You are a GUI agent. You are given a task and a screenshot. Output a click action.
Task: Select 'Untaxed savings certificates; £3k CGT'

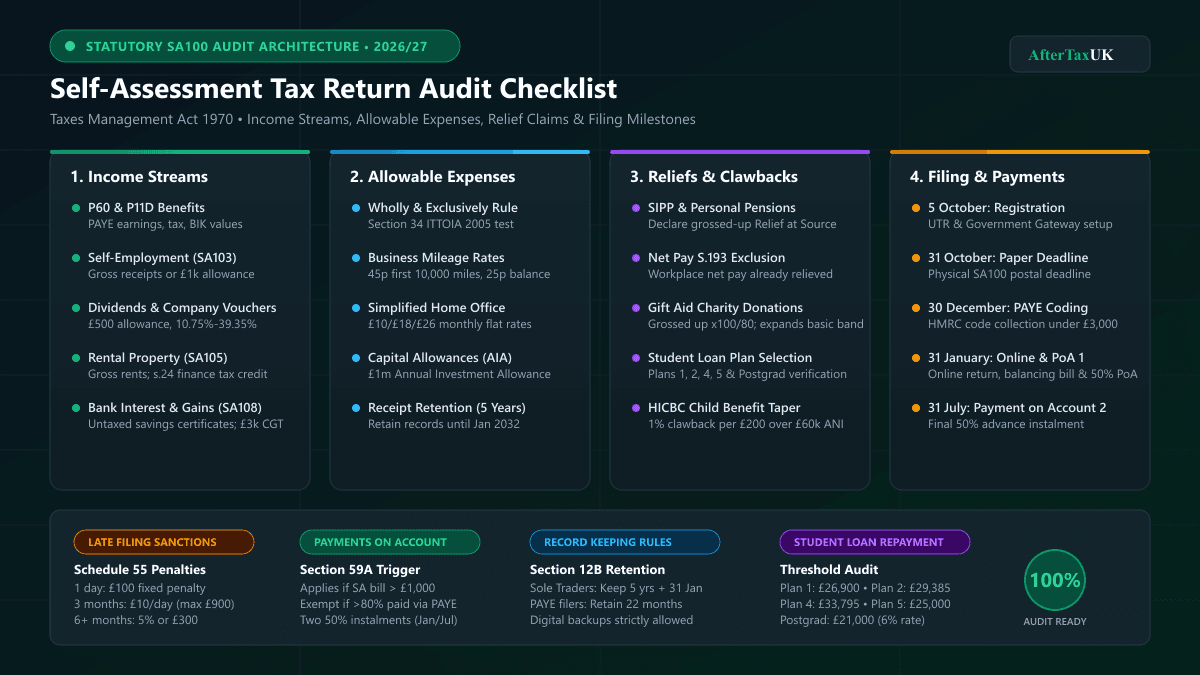(x=184, y=424)
